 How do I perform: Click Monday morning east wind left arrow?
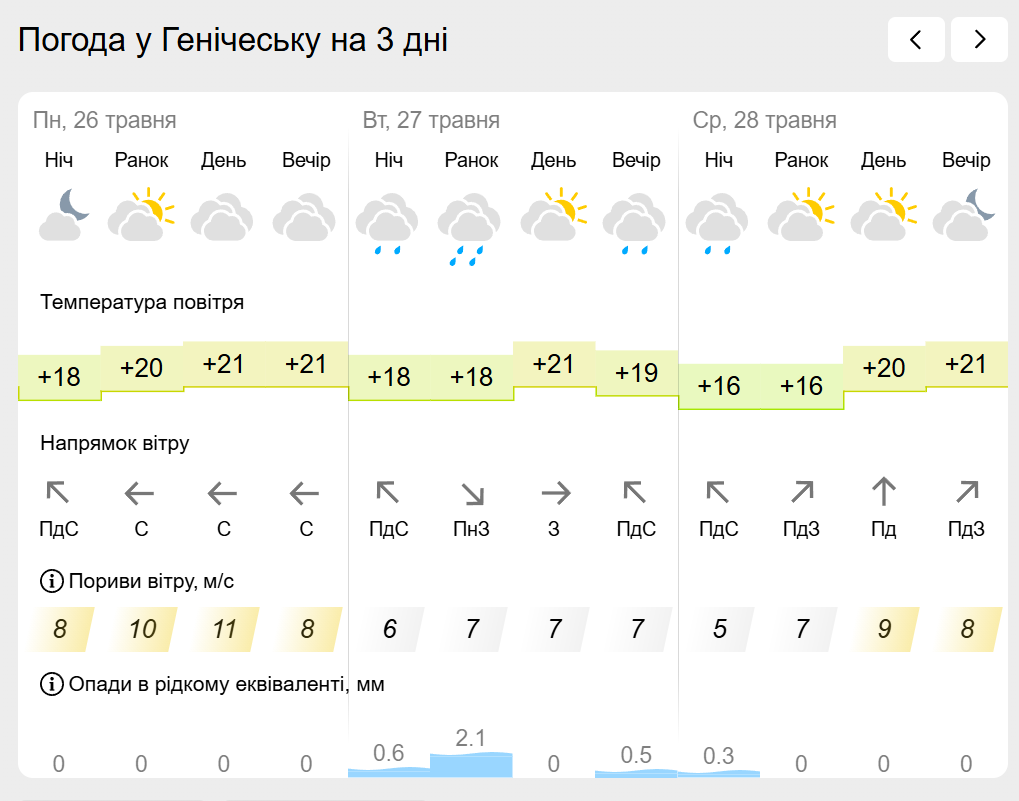pos(139,494)
